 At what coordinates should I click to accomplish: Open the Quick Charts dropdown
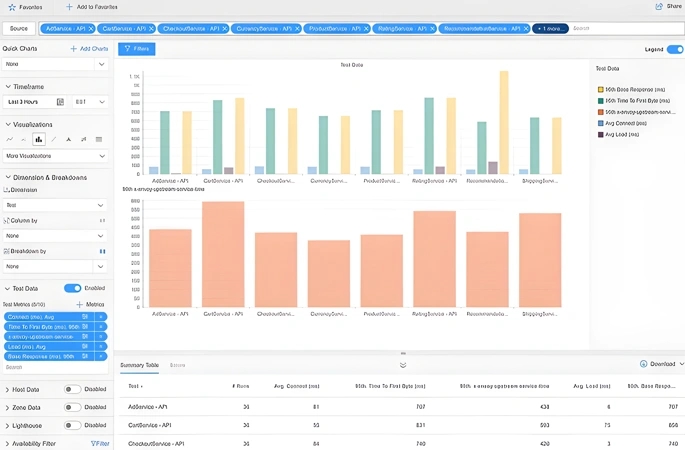click(55, 64)
